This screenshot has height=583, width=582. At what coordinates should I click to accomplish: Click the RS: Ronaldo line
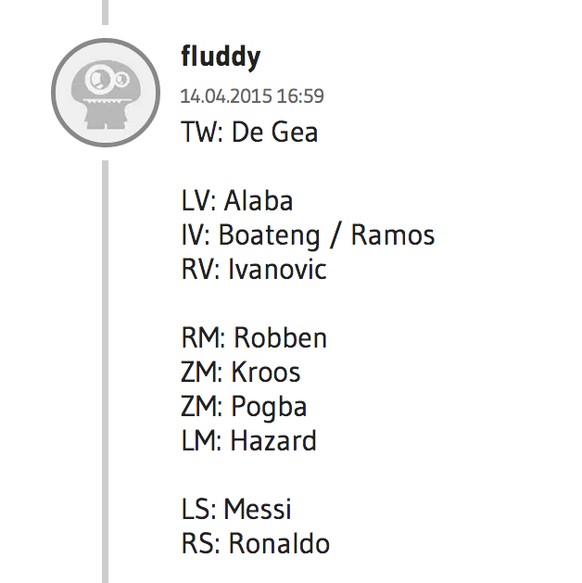point(255,543)
